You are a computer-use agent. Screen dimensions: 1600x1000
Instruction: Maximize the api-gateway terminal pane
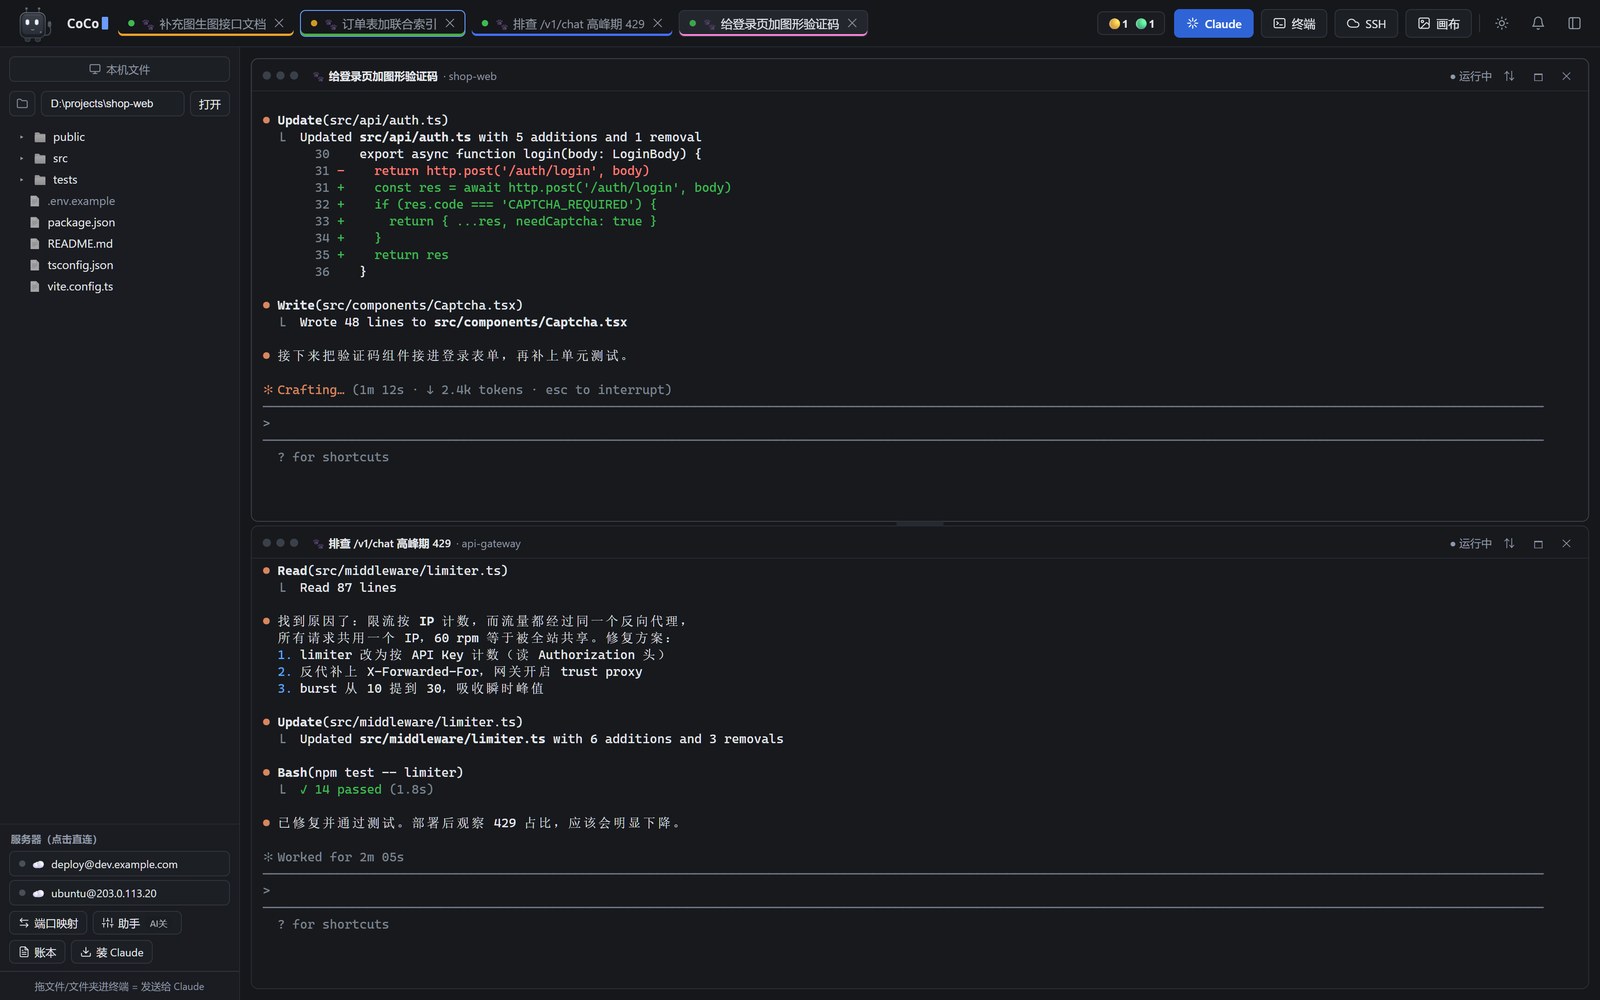(1538, 544)
